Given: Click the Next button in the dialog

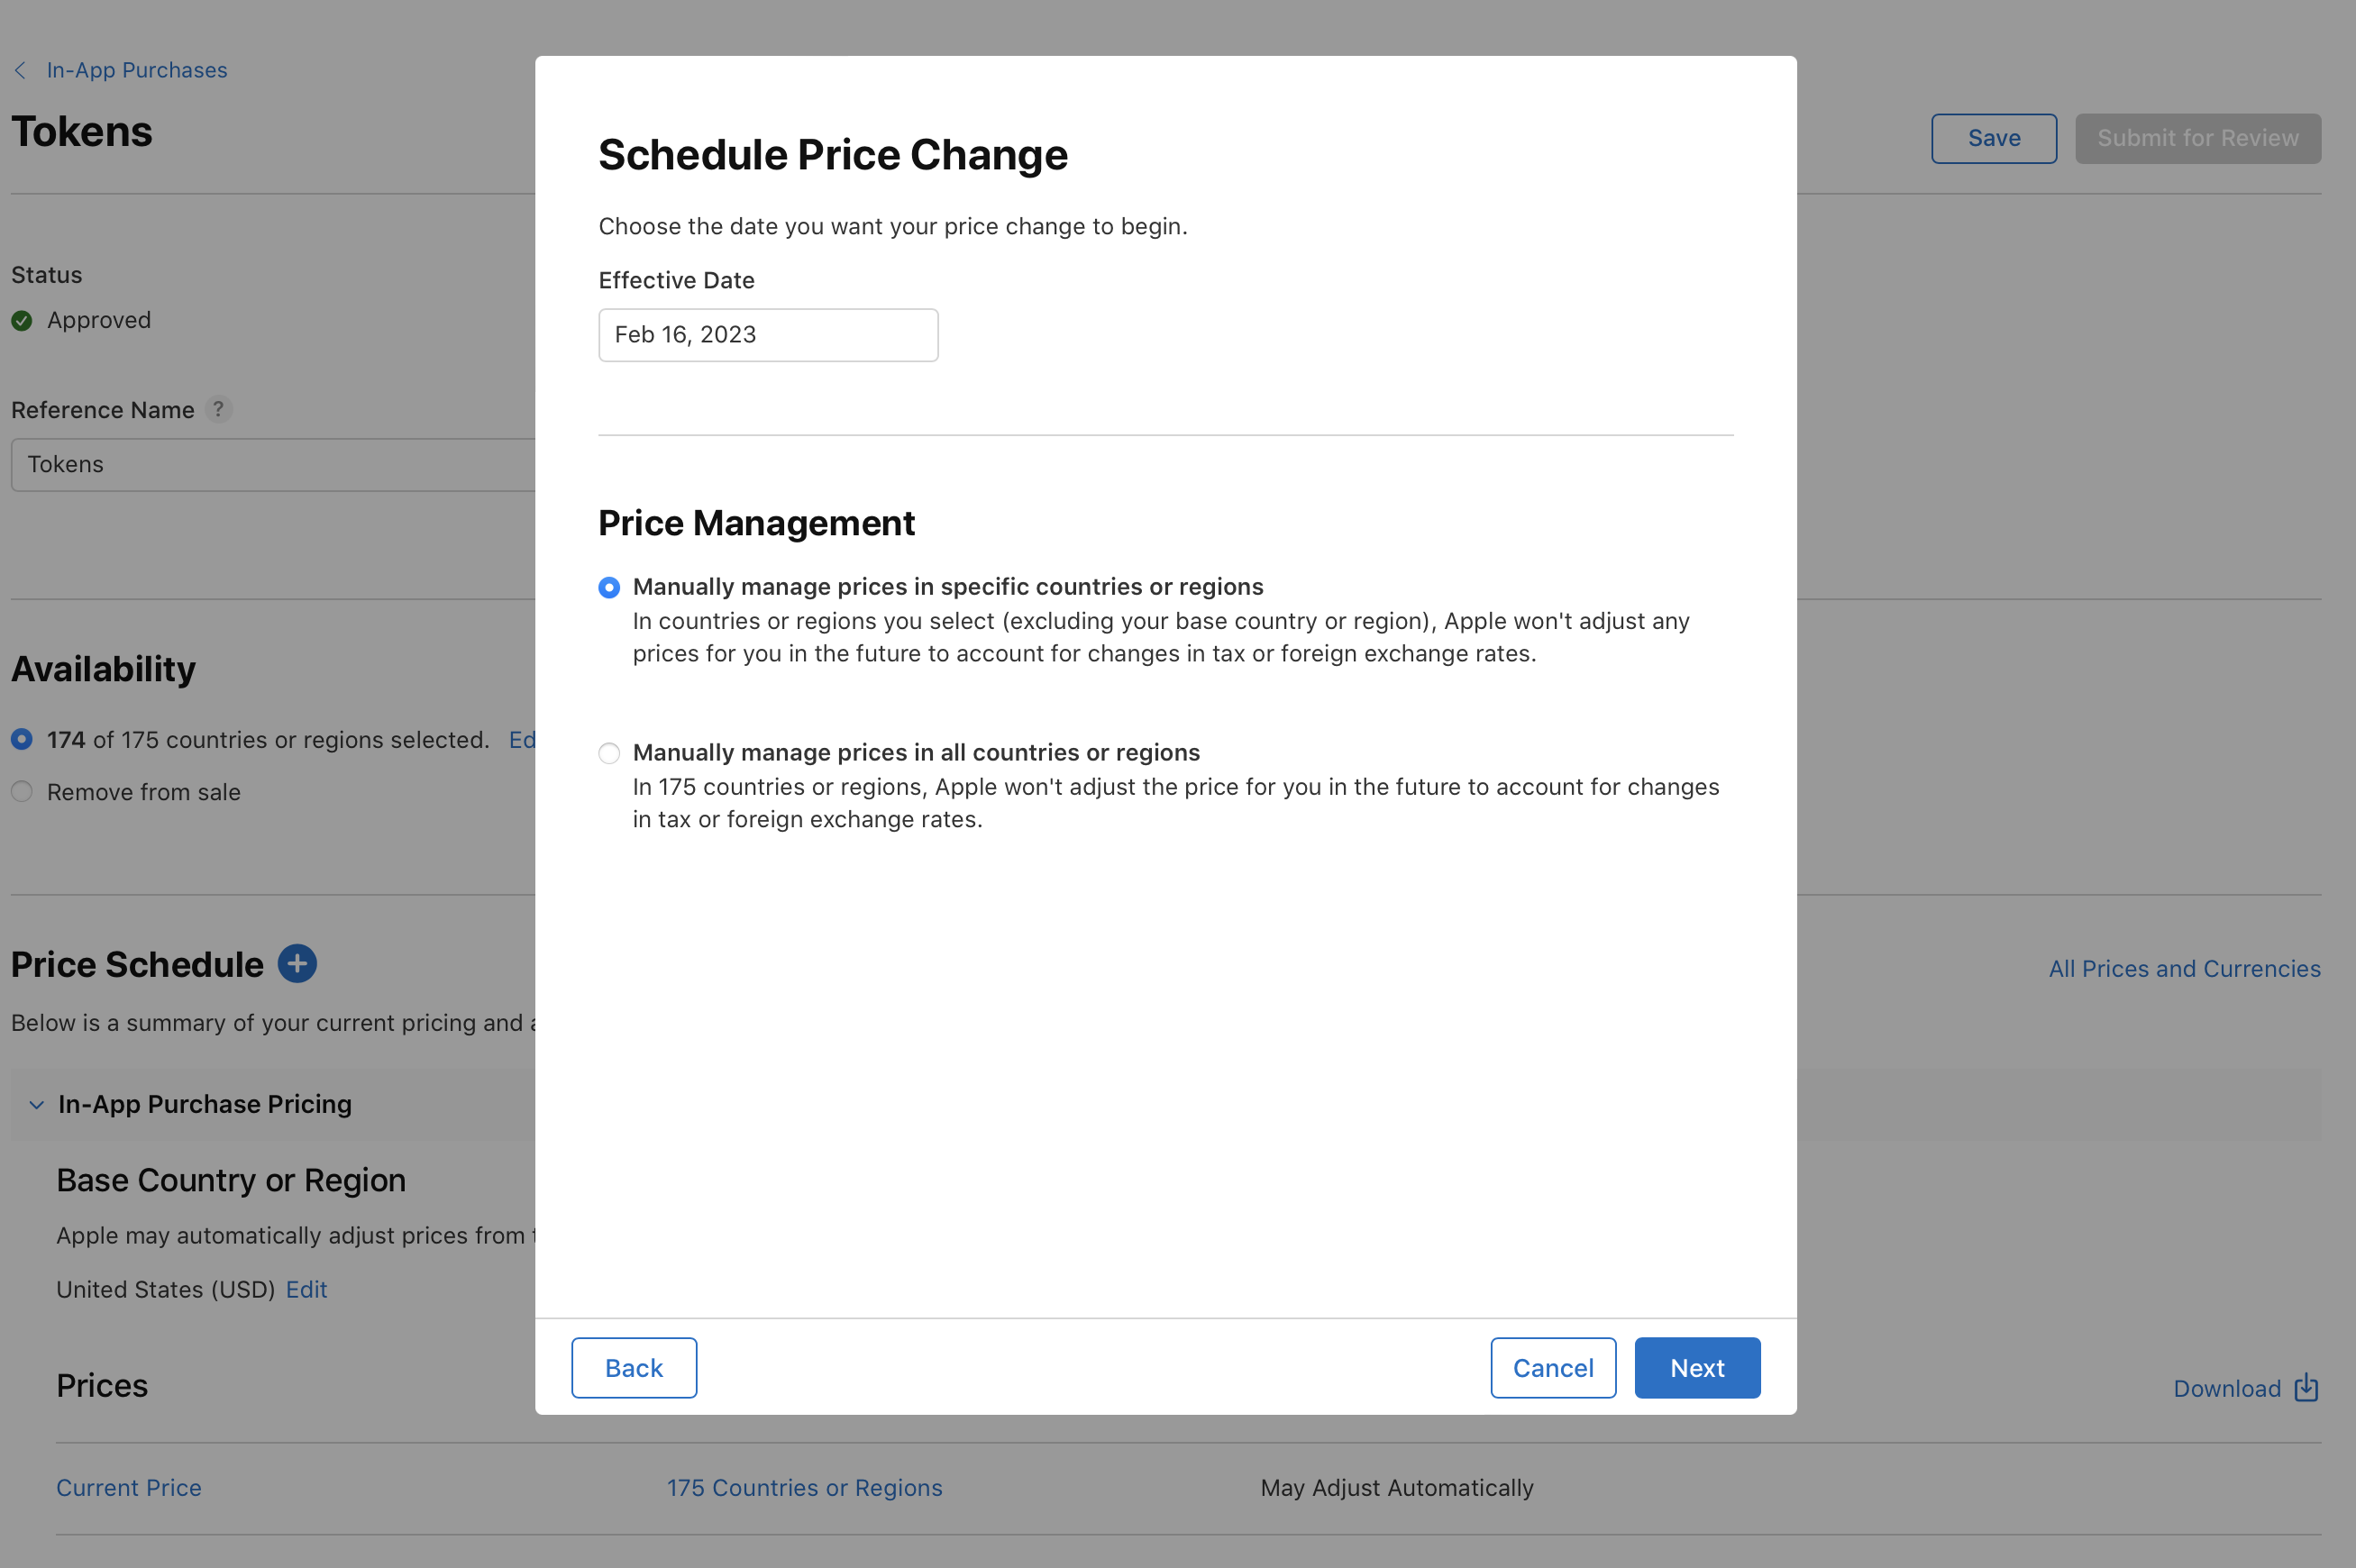Looking at the screenshot, I should tap(1697, 1368).
